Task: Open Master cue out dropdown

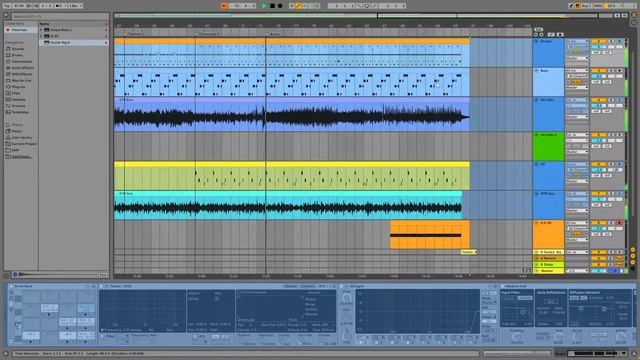Action: pyautogui.click(x=577, y=271)
